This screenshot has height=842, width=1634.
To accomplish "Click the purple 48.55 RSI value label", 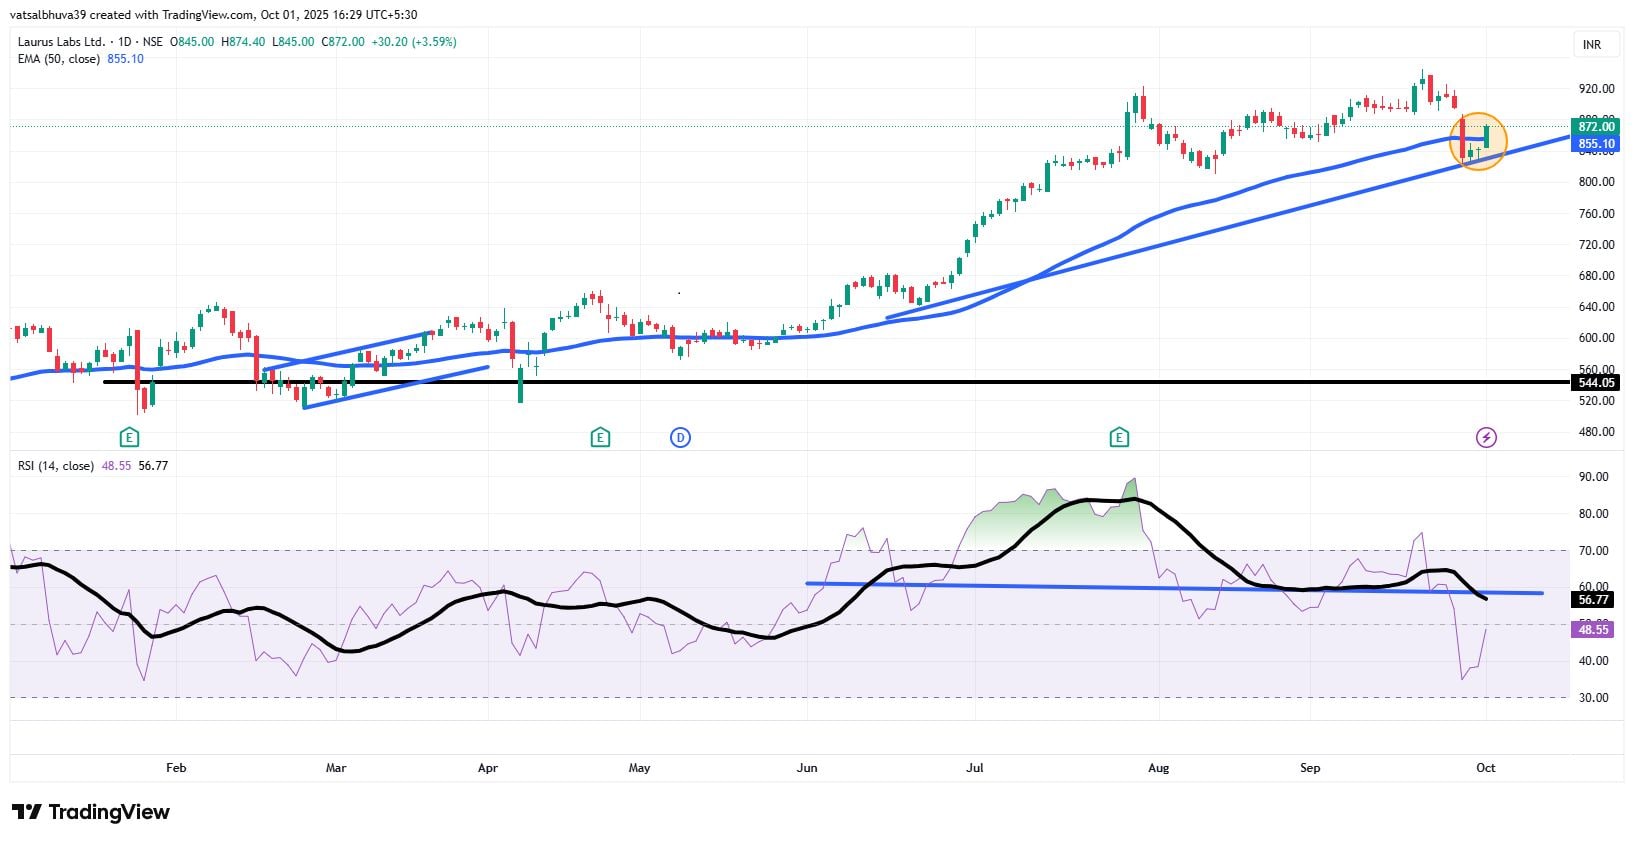I will [x=1592, y=629].
